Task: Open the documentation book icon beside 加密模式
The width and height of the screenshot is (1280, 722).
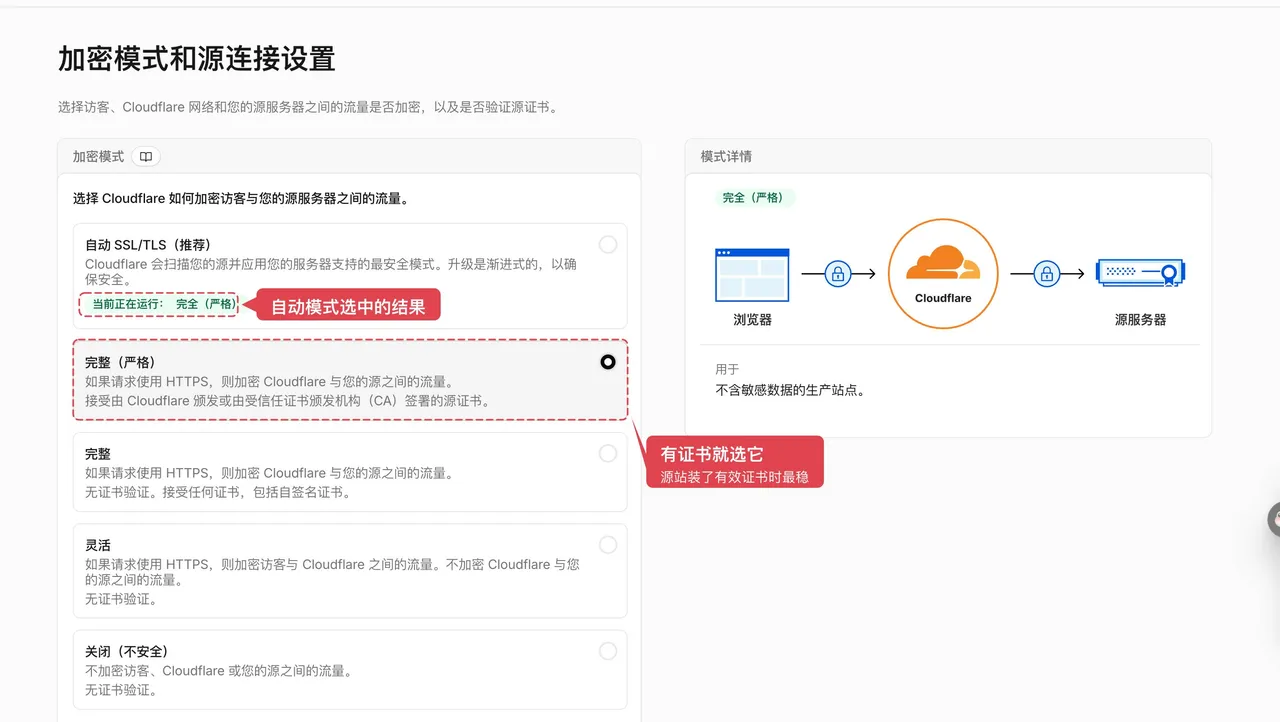Action: [x=146, y=157]
